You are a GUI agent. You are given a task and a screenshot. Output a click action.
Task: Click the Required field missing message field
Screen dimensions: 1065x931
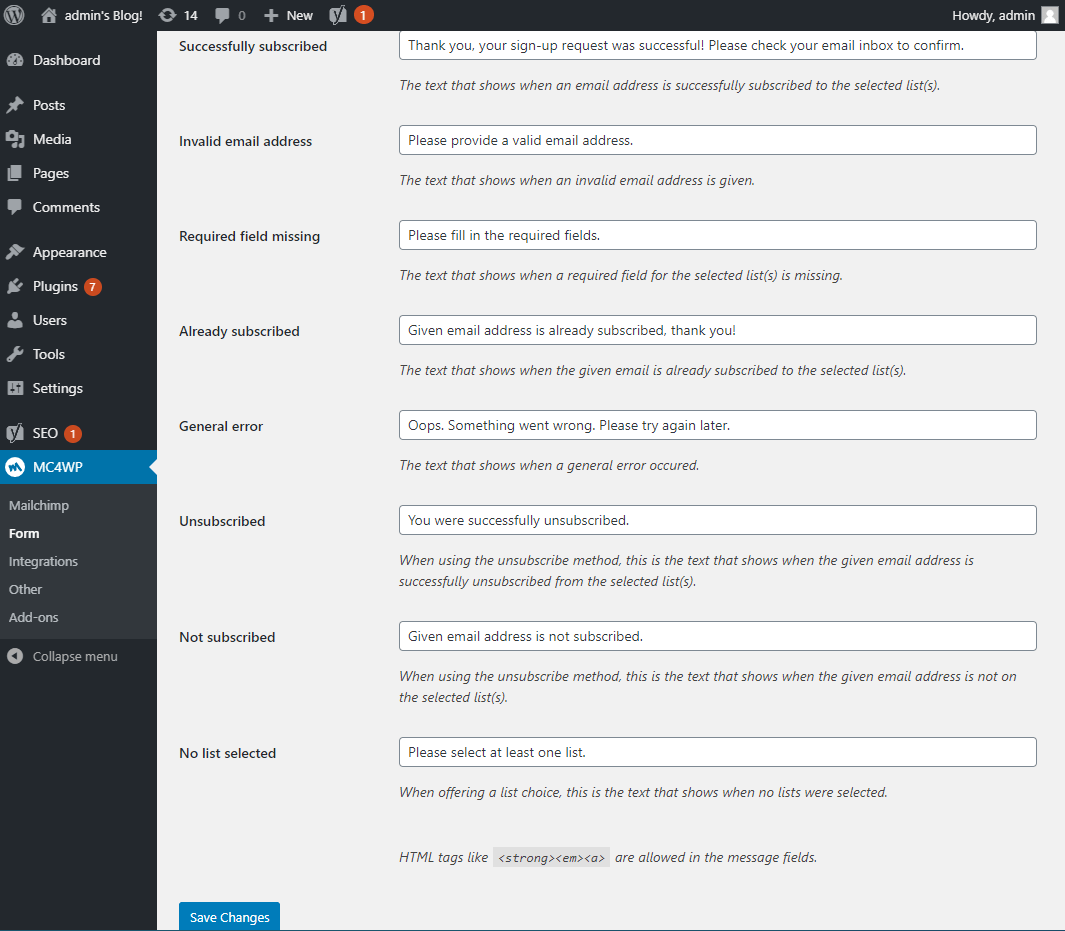717,235
